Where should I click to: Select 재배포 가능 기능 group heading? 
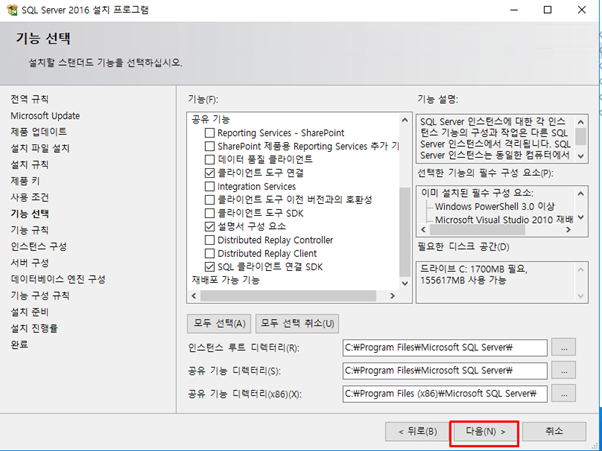[226, 280]
